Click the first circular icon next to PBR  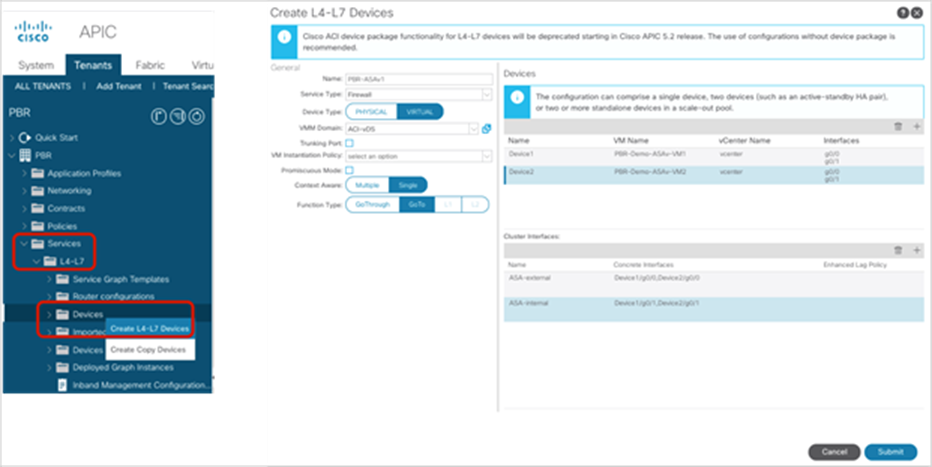159,117
